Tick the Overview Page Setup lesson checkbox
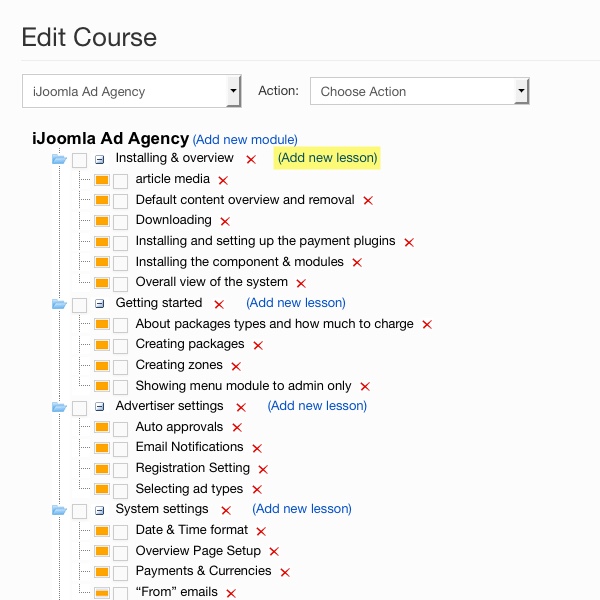 [121, 552]
